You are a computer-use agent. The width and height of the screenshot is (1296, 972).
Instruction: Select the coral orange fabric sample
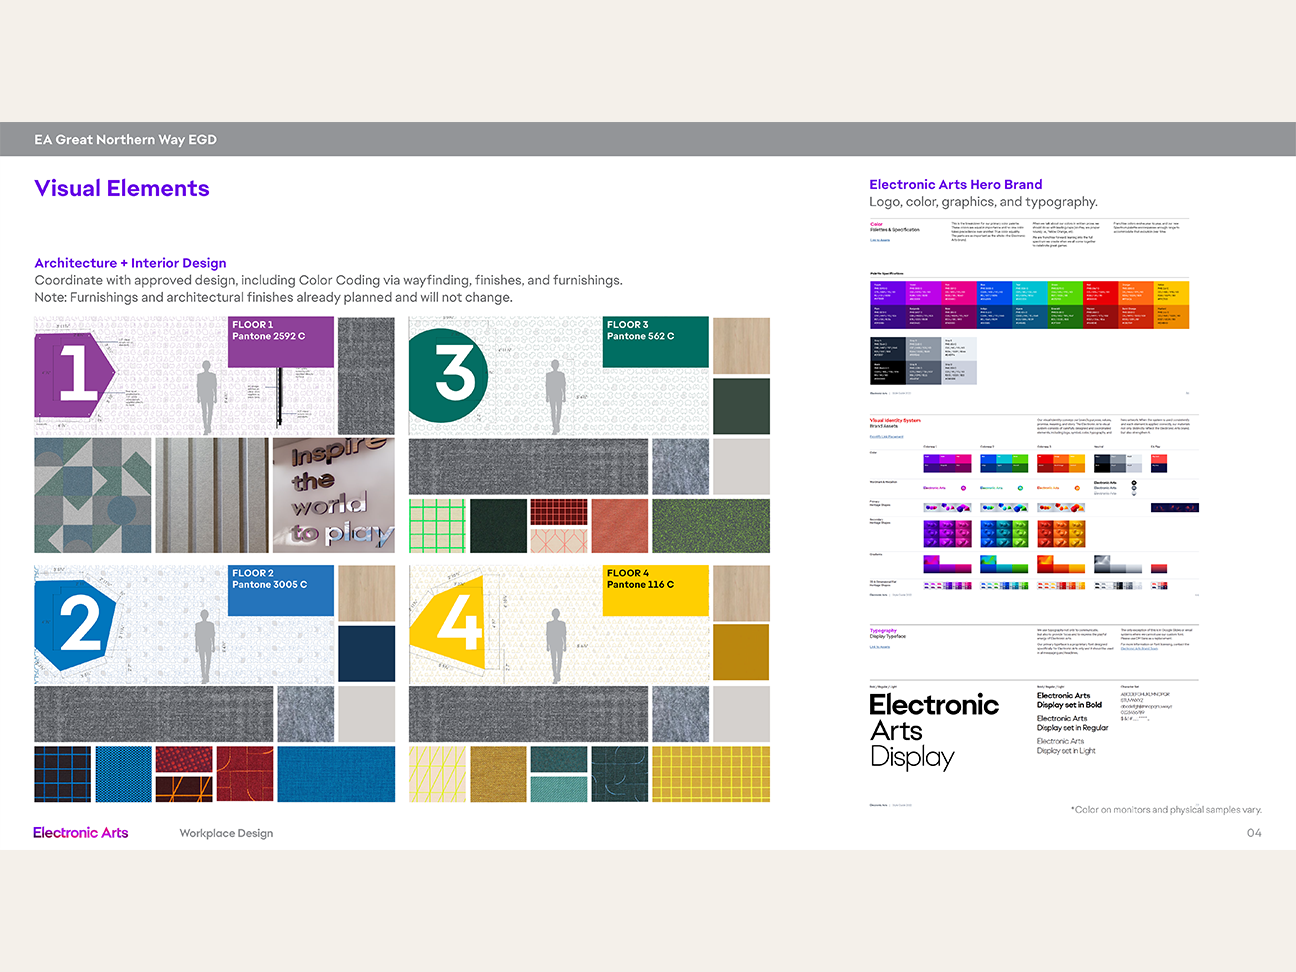[620, 526]
